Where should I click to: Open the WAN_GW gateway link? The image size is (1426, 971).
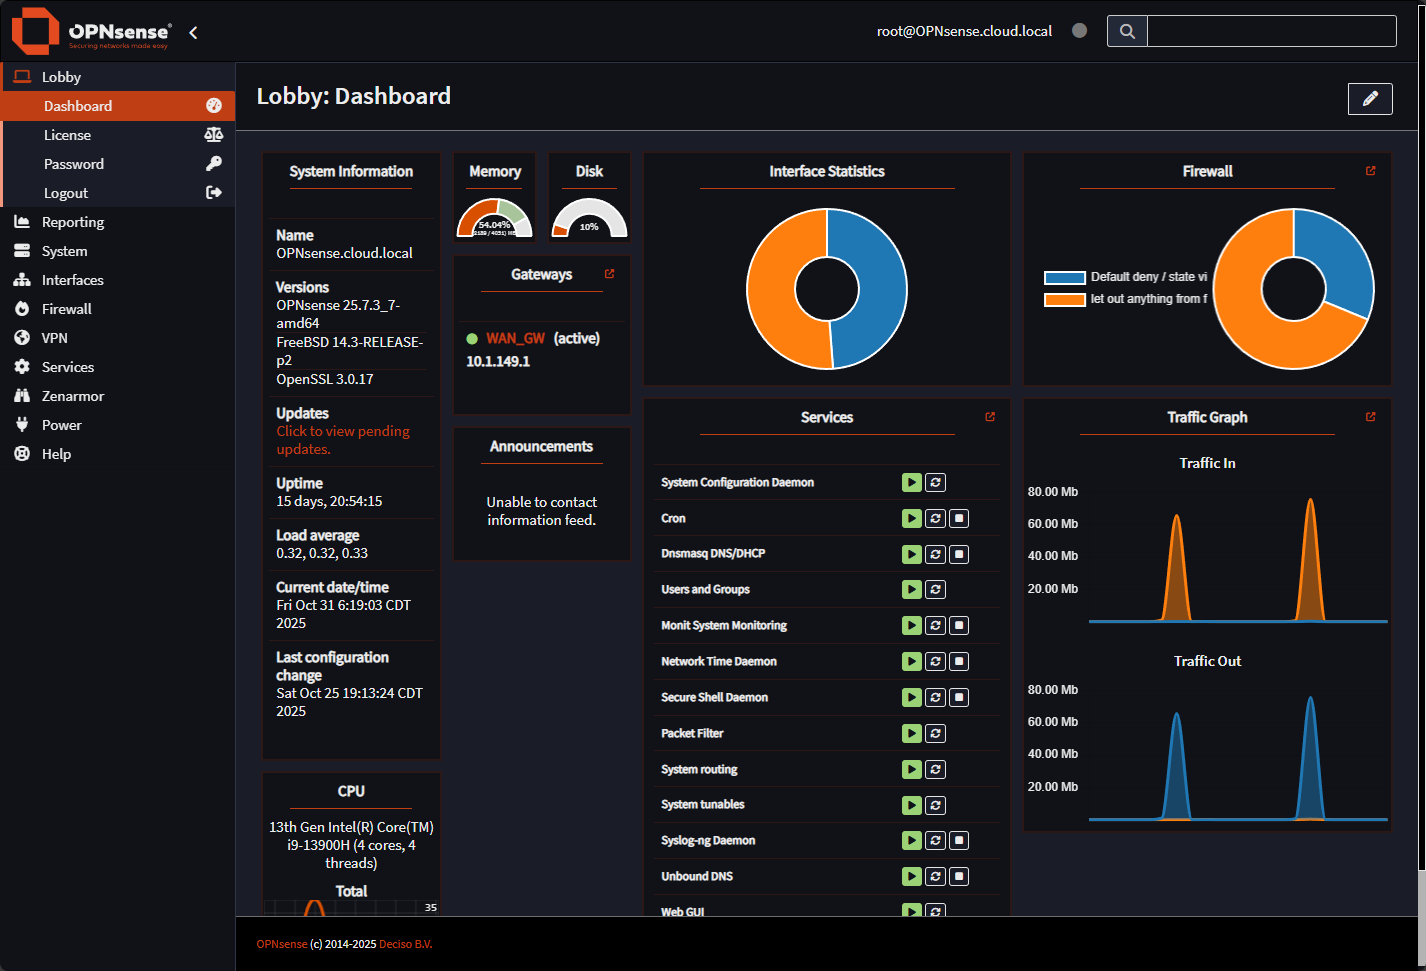click(516, 338)
